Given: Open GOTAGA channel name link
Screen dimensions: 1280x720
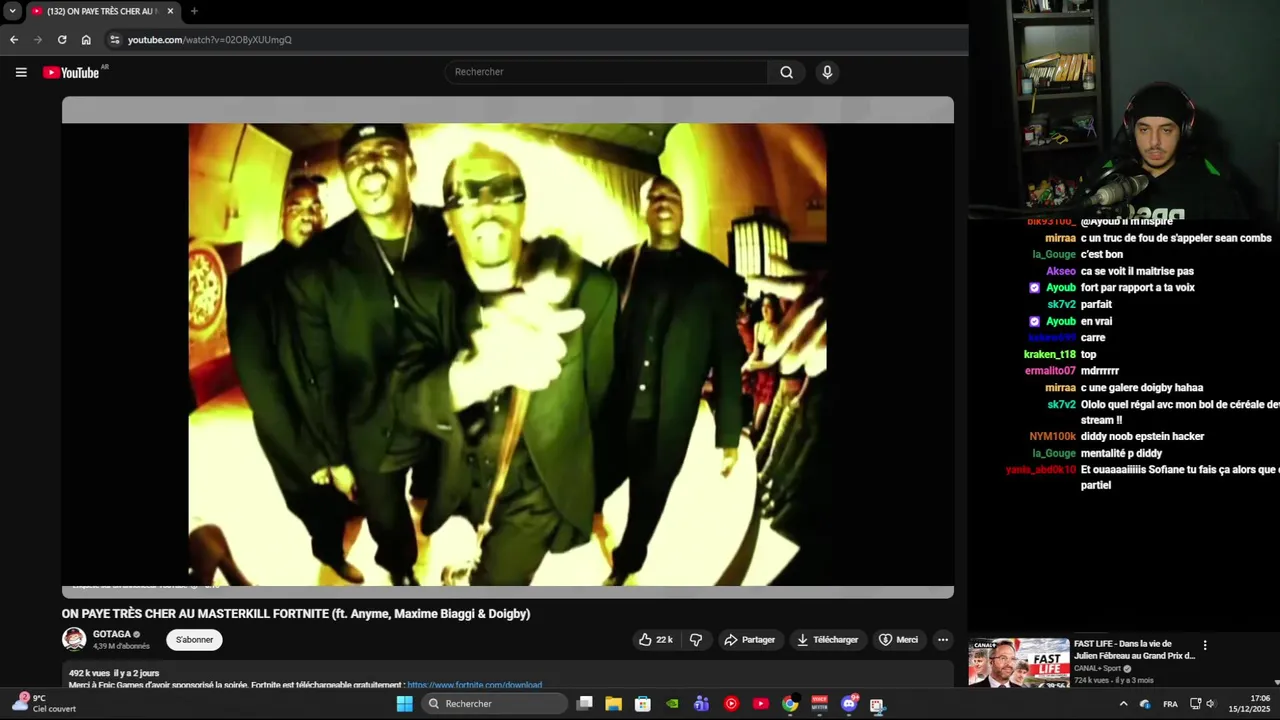Looking at the screenshot, I should (x=112, y=634).
